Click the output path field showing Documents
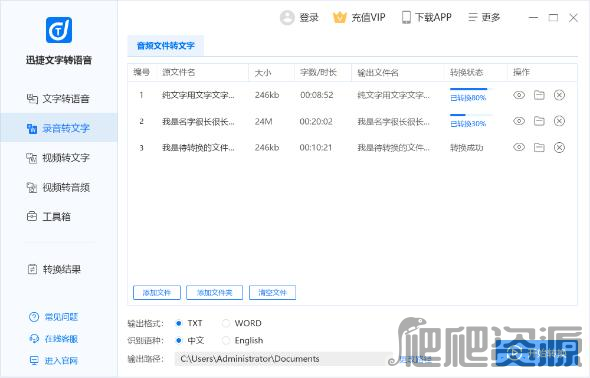This screenshot has height=378, width=590. point(282,359)
